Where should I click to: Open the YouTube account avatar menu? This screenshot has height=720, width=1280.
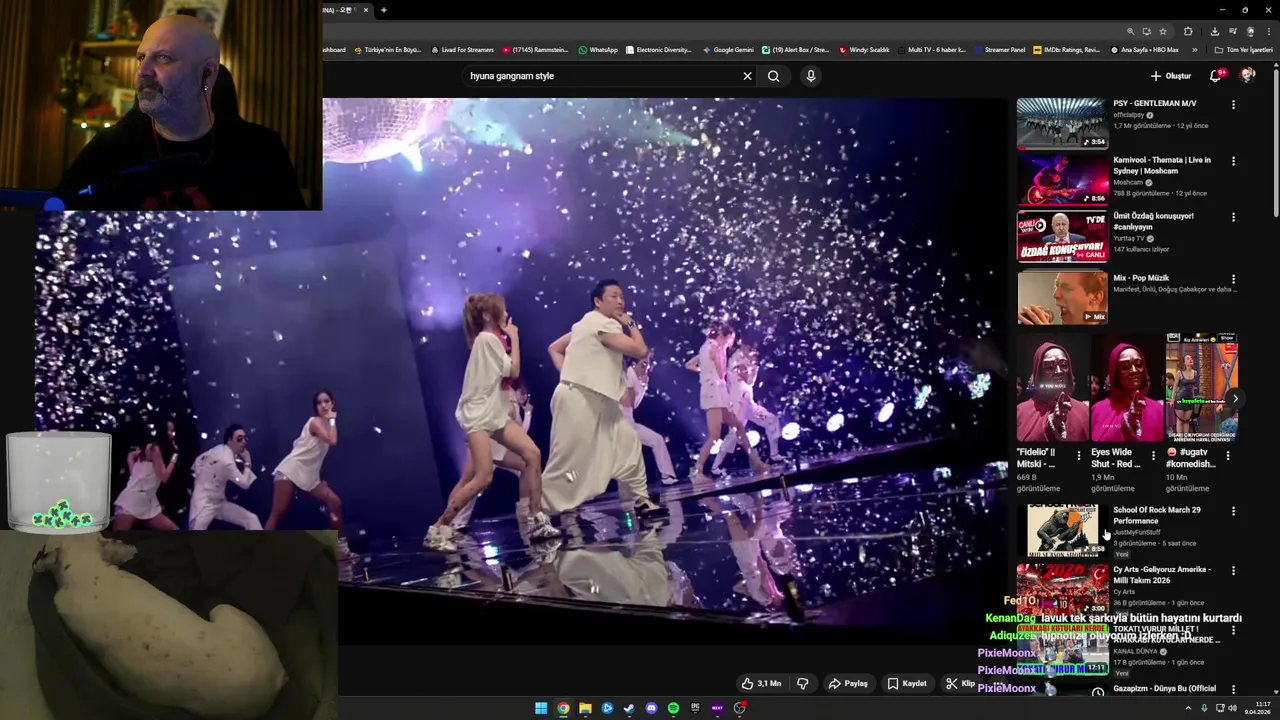click(x=1247, y=76)
